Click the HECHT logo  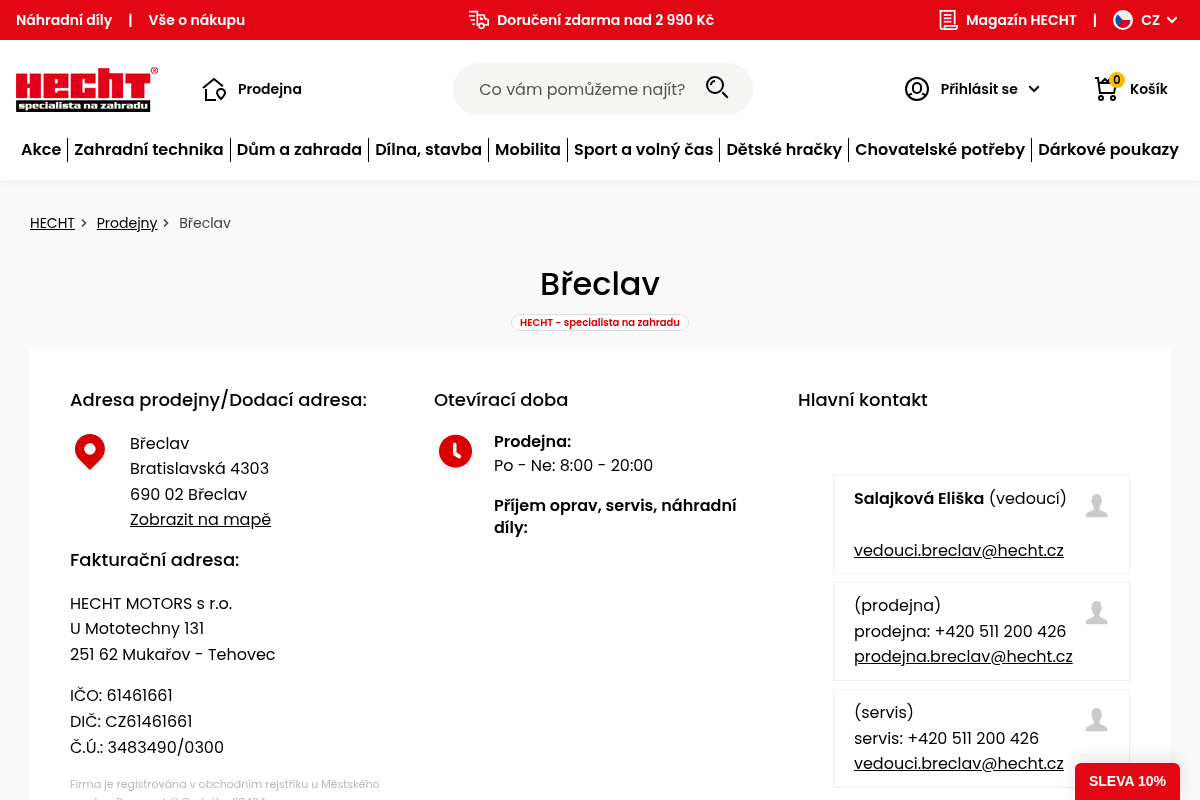coord(87,89)
